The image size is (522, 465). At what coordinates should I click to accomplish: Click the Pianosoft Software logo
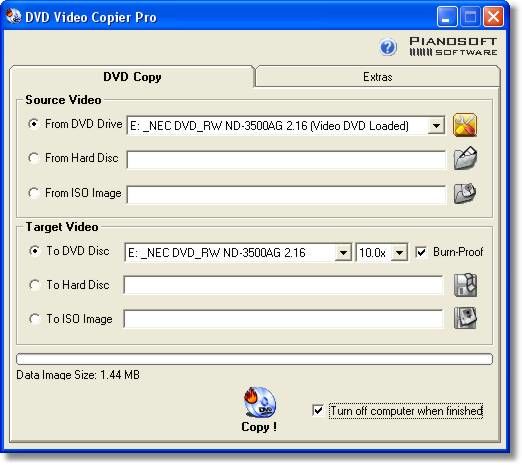point(453,46)
